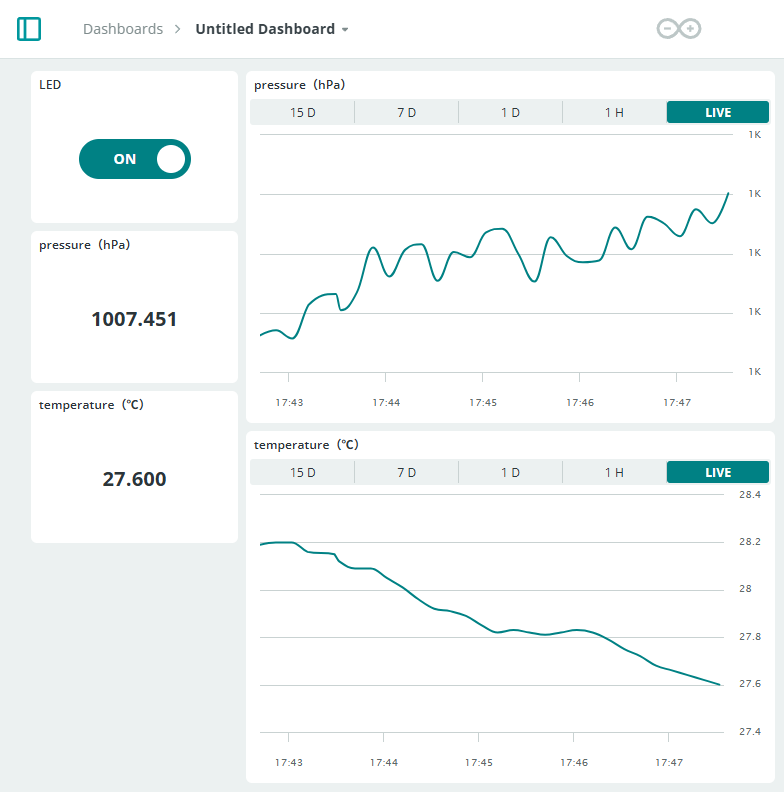Toggle the sidebar panel icon

29,29
